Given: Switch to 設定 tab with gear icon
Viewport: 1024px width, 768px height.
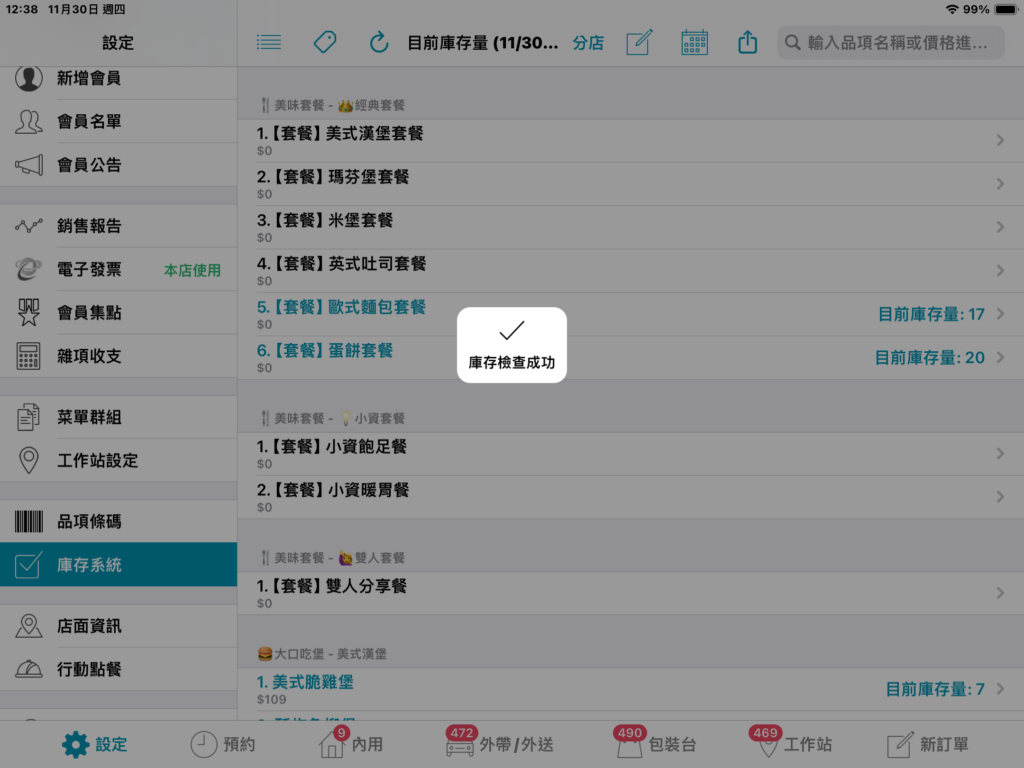Looking at the screenshot, I should (95, 744).
